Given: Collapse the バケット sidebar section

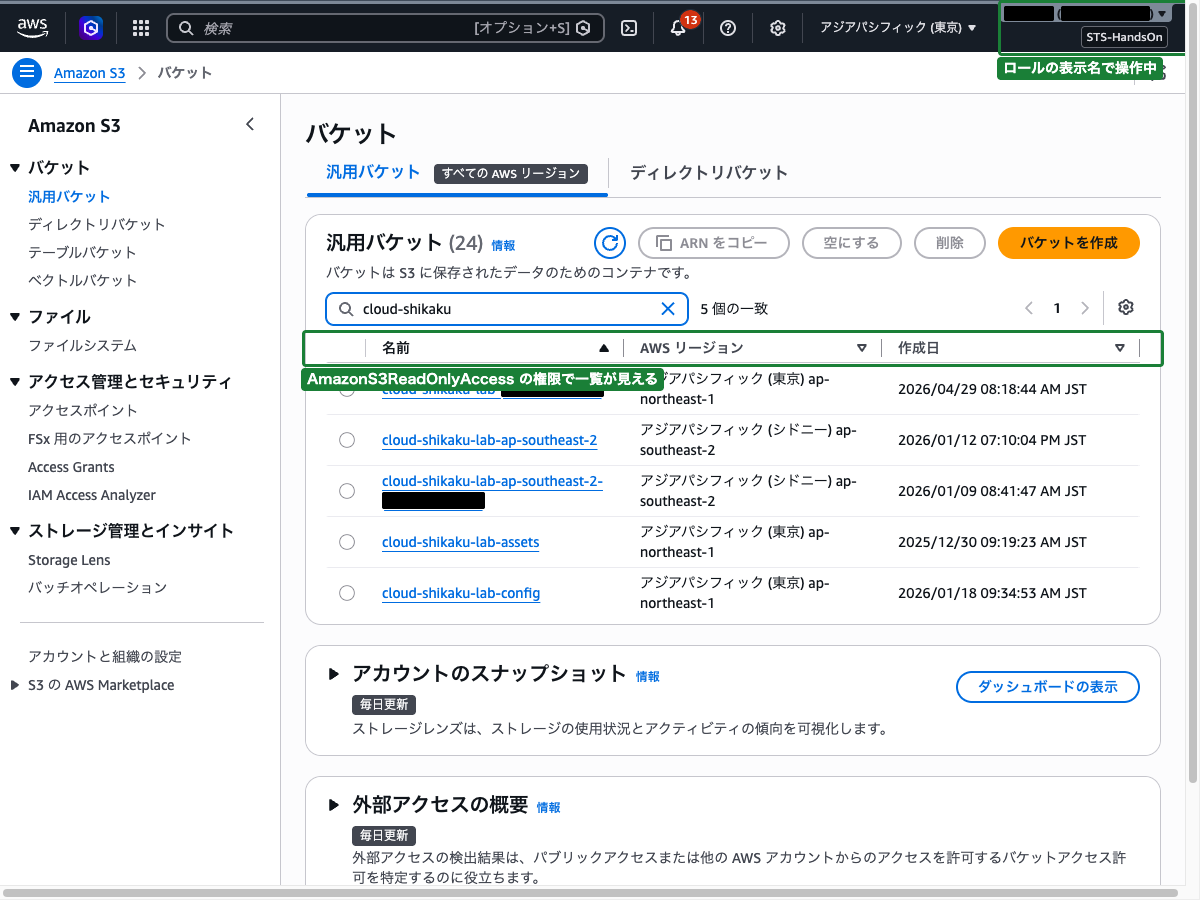Looking at the screenshot, I should (x=15, y=167).
